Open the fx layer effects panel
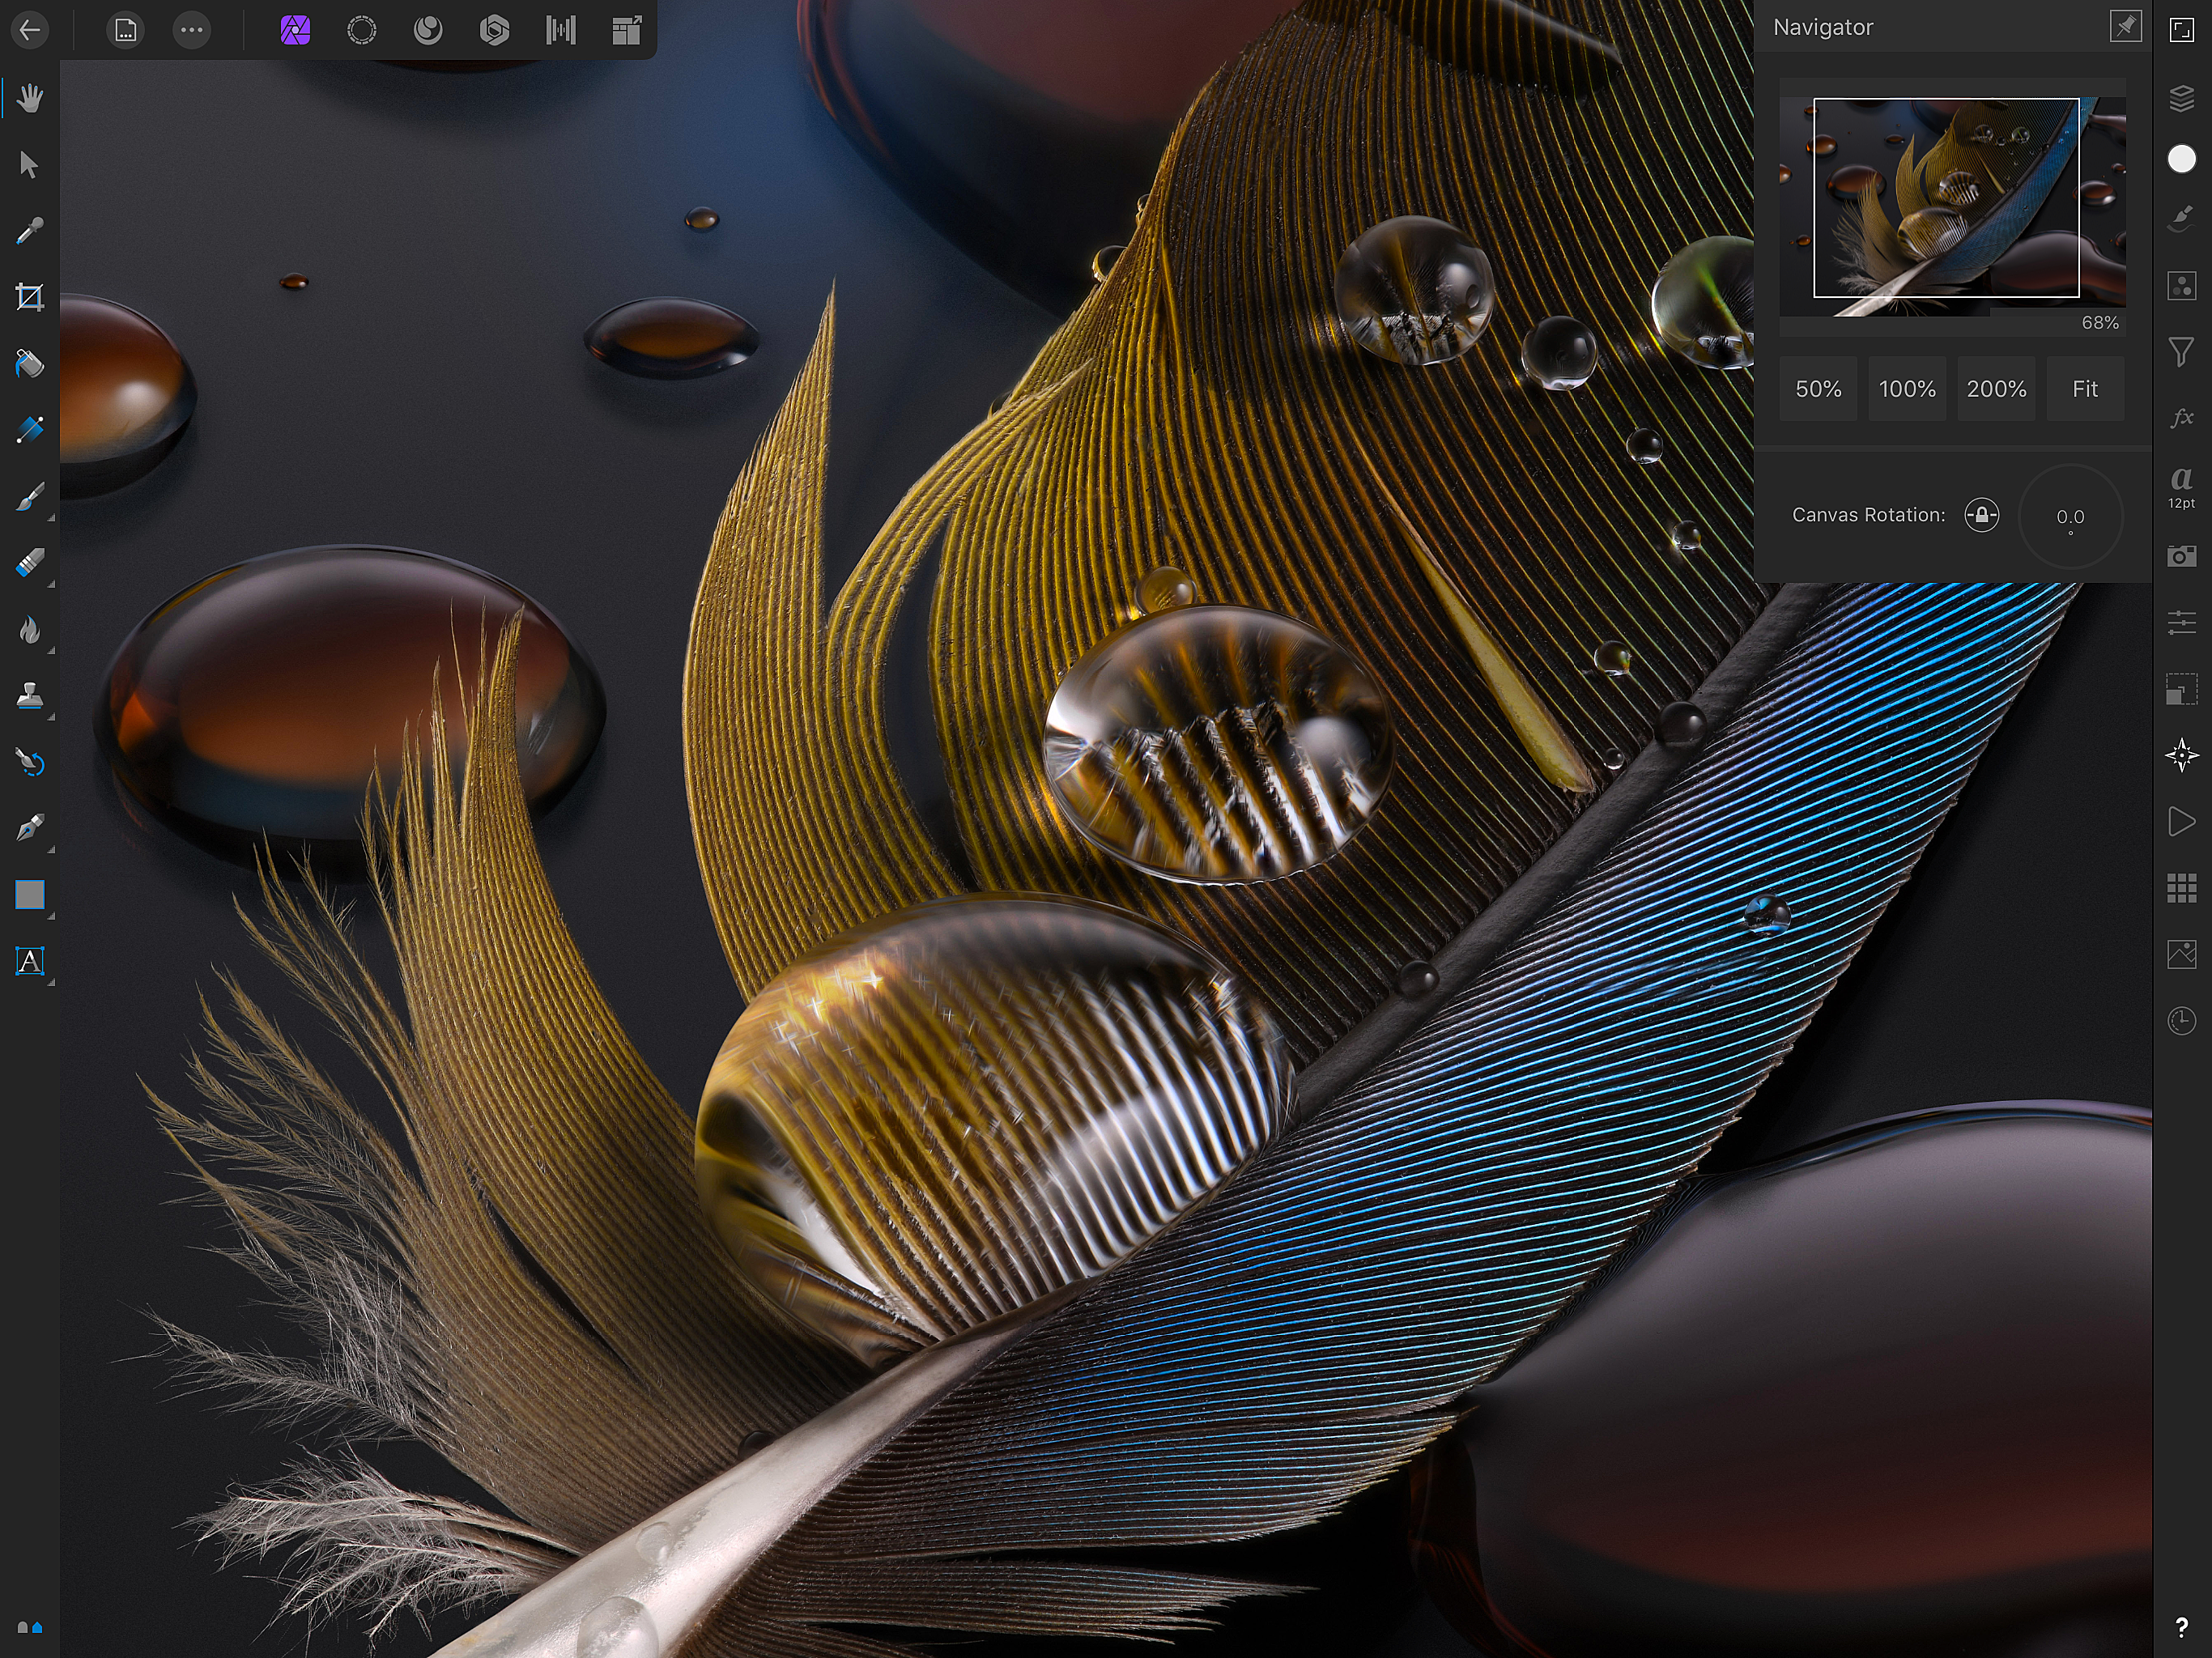The image size is (2212, 1658). pos(2181,417)
